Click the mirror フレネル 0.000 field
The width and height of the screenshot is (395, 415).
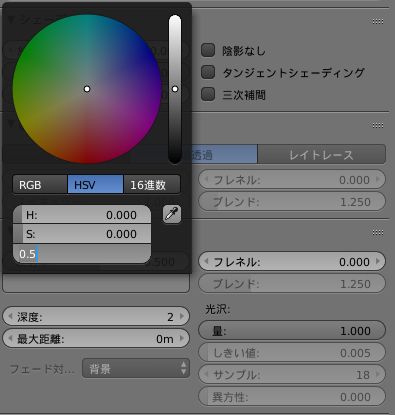pyautogui.click(x=292, y=262)
